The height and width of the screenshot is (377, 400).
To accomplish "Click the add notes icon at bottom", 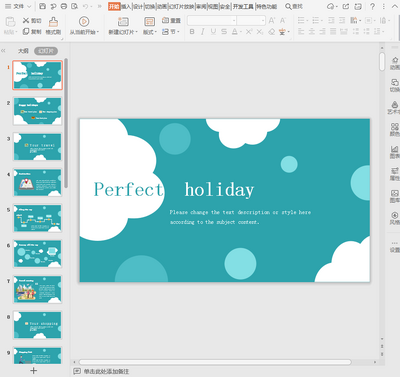I will tap(77, 371).
